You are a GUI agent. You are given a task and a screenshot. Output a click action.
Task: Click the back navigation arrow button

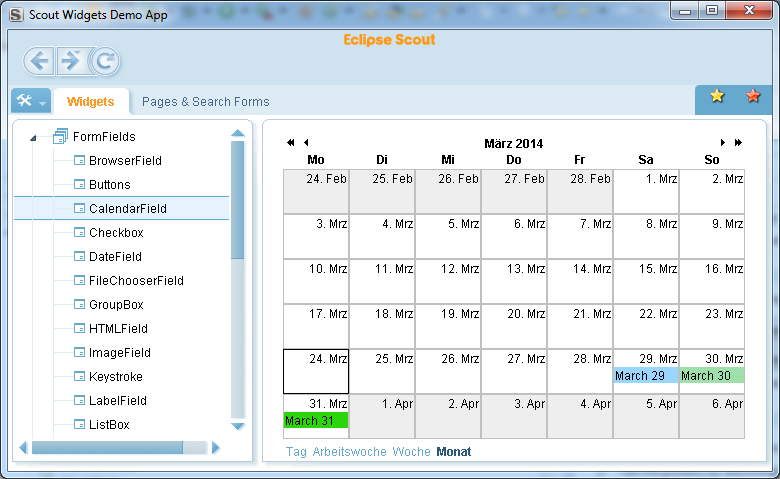[x=39, y=61]
